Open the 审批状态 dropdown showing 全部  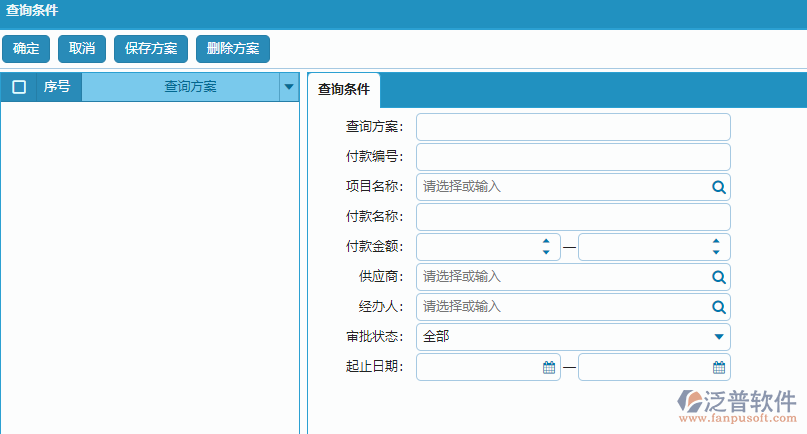pyautogui.click(x=573, y=337)
